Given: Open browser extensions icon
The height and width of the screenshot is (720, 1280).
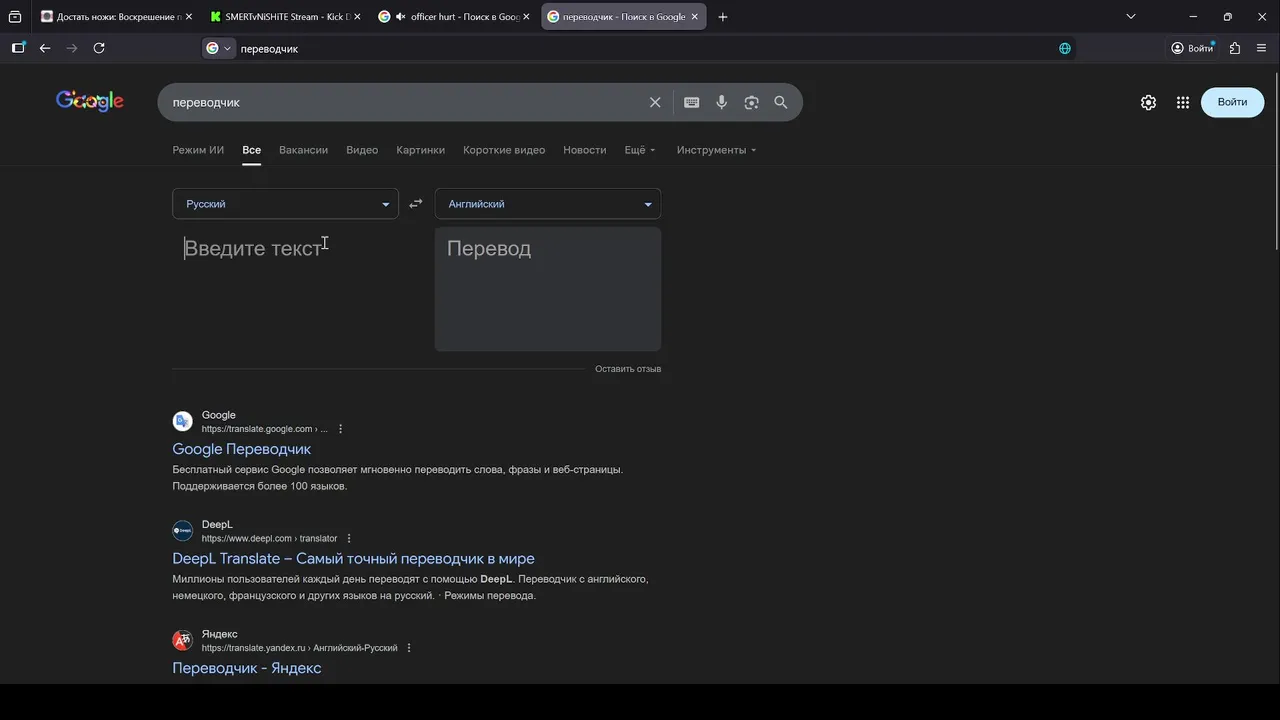Looking at the screenshot, I should tap(1235, 48).
